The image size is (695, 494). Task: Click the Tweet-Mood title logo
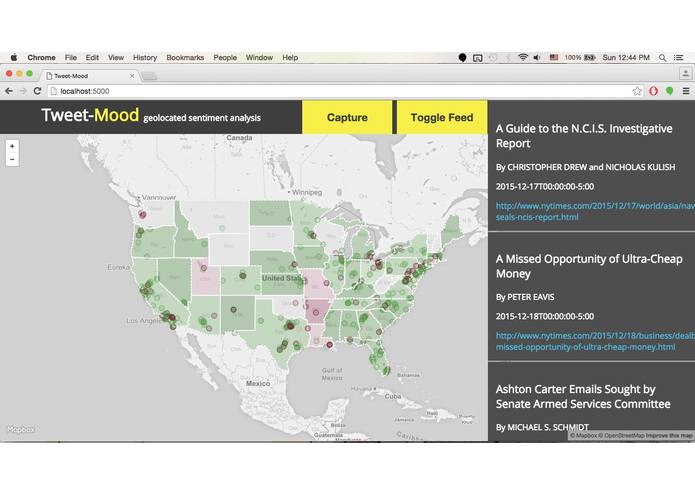[x=90, y=115]
